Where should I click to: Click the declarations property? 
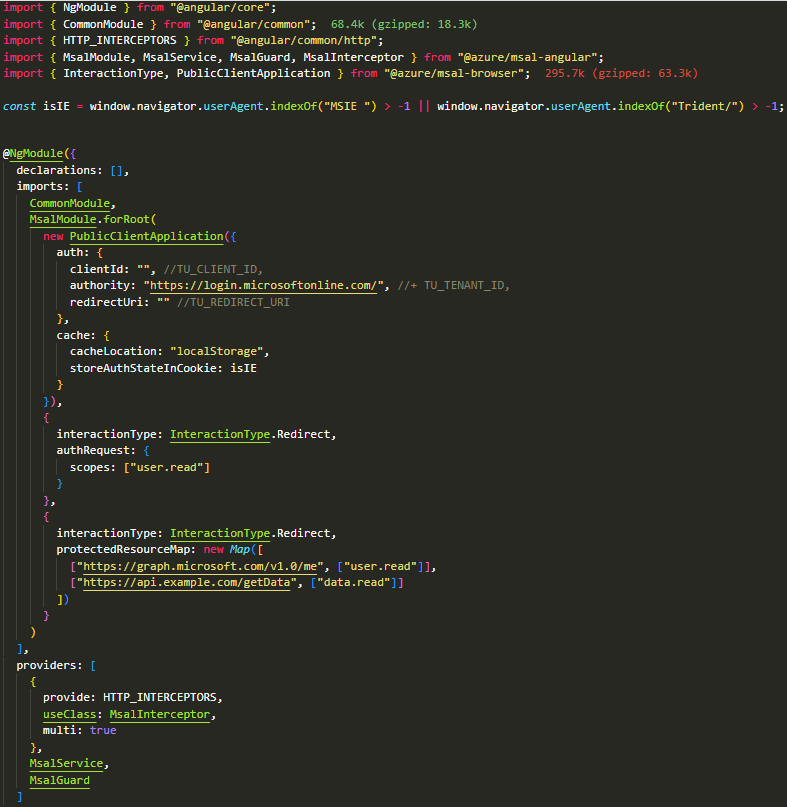pyautogui.click(x=56, y=170)
